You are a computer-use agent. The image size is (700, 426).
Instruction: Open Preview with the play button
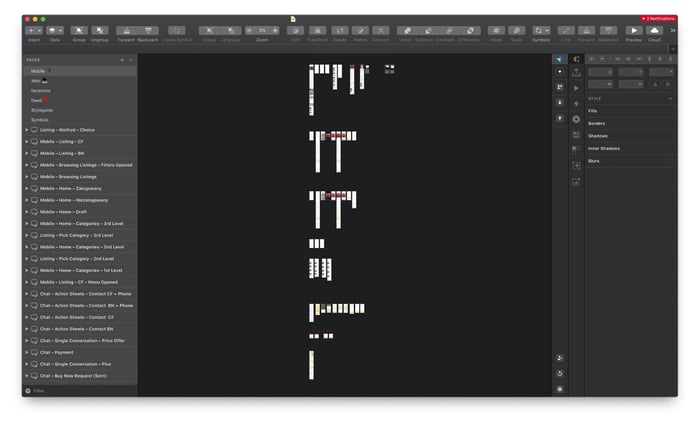tap(633, 31)
